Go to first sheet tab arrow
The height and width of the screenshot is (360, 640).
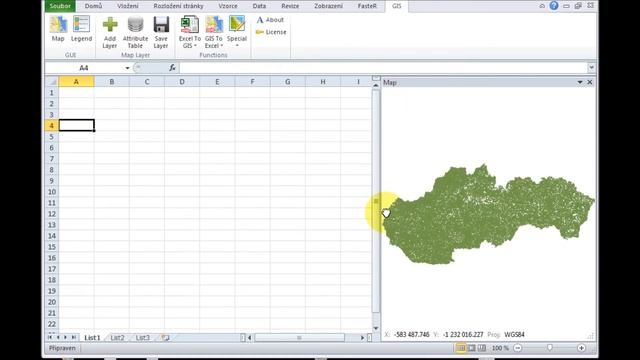50,337
